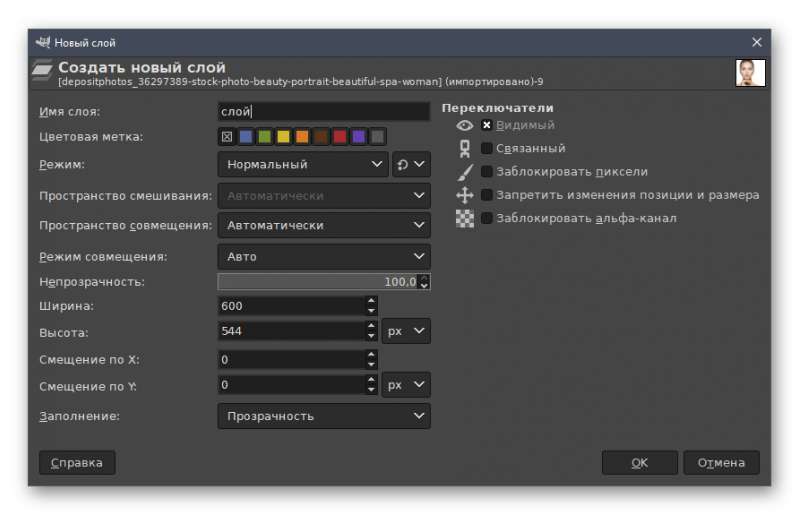Open Режим совмещения dropdown showing Авто

click(x=324, y=257)
